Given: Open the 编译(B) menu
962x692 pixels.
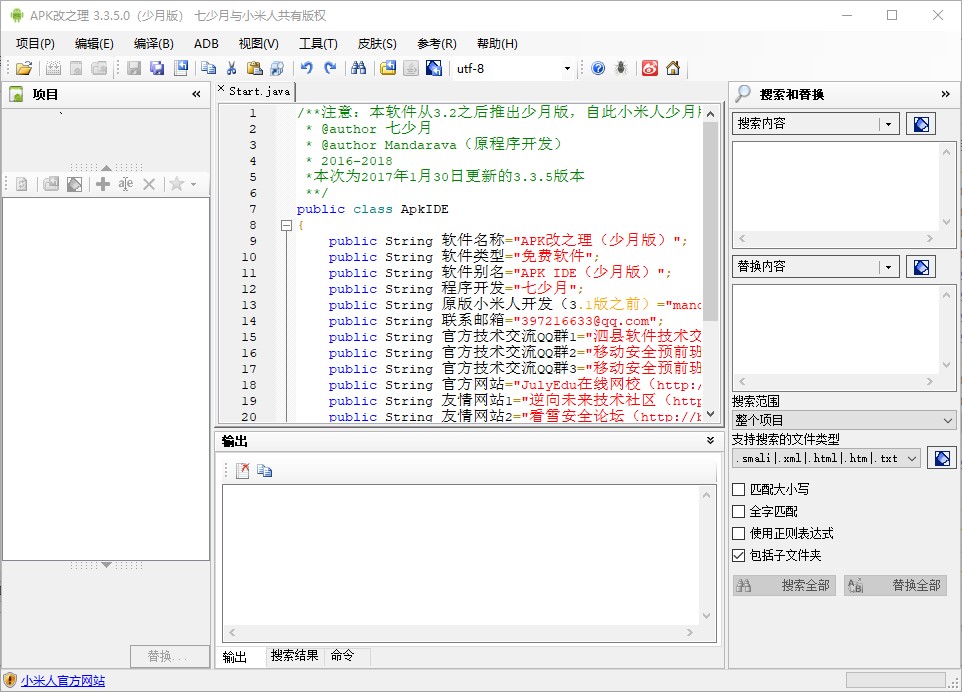Looking at the screenshot, I should tap(153, 44).
